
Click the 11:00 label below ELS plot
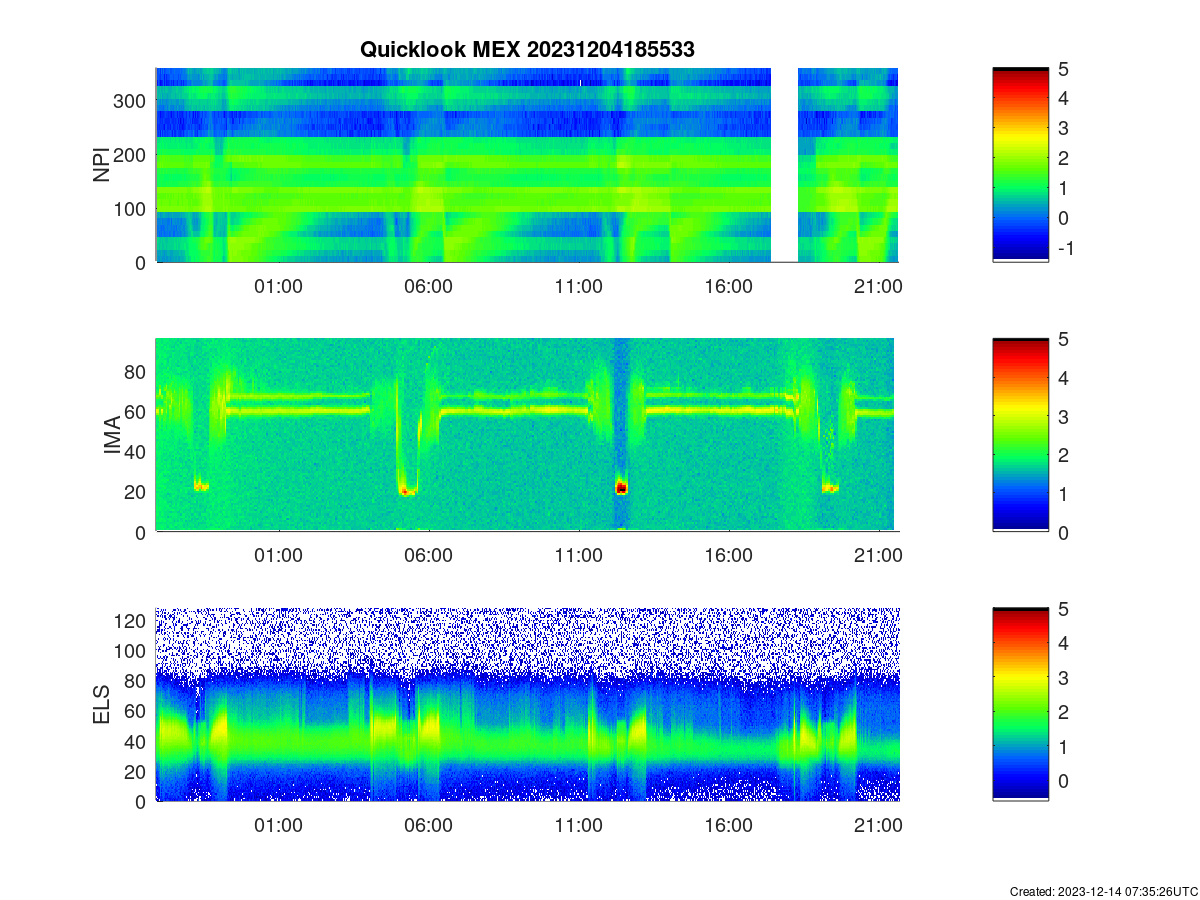click(x=578, y=825)
